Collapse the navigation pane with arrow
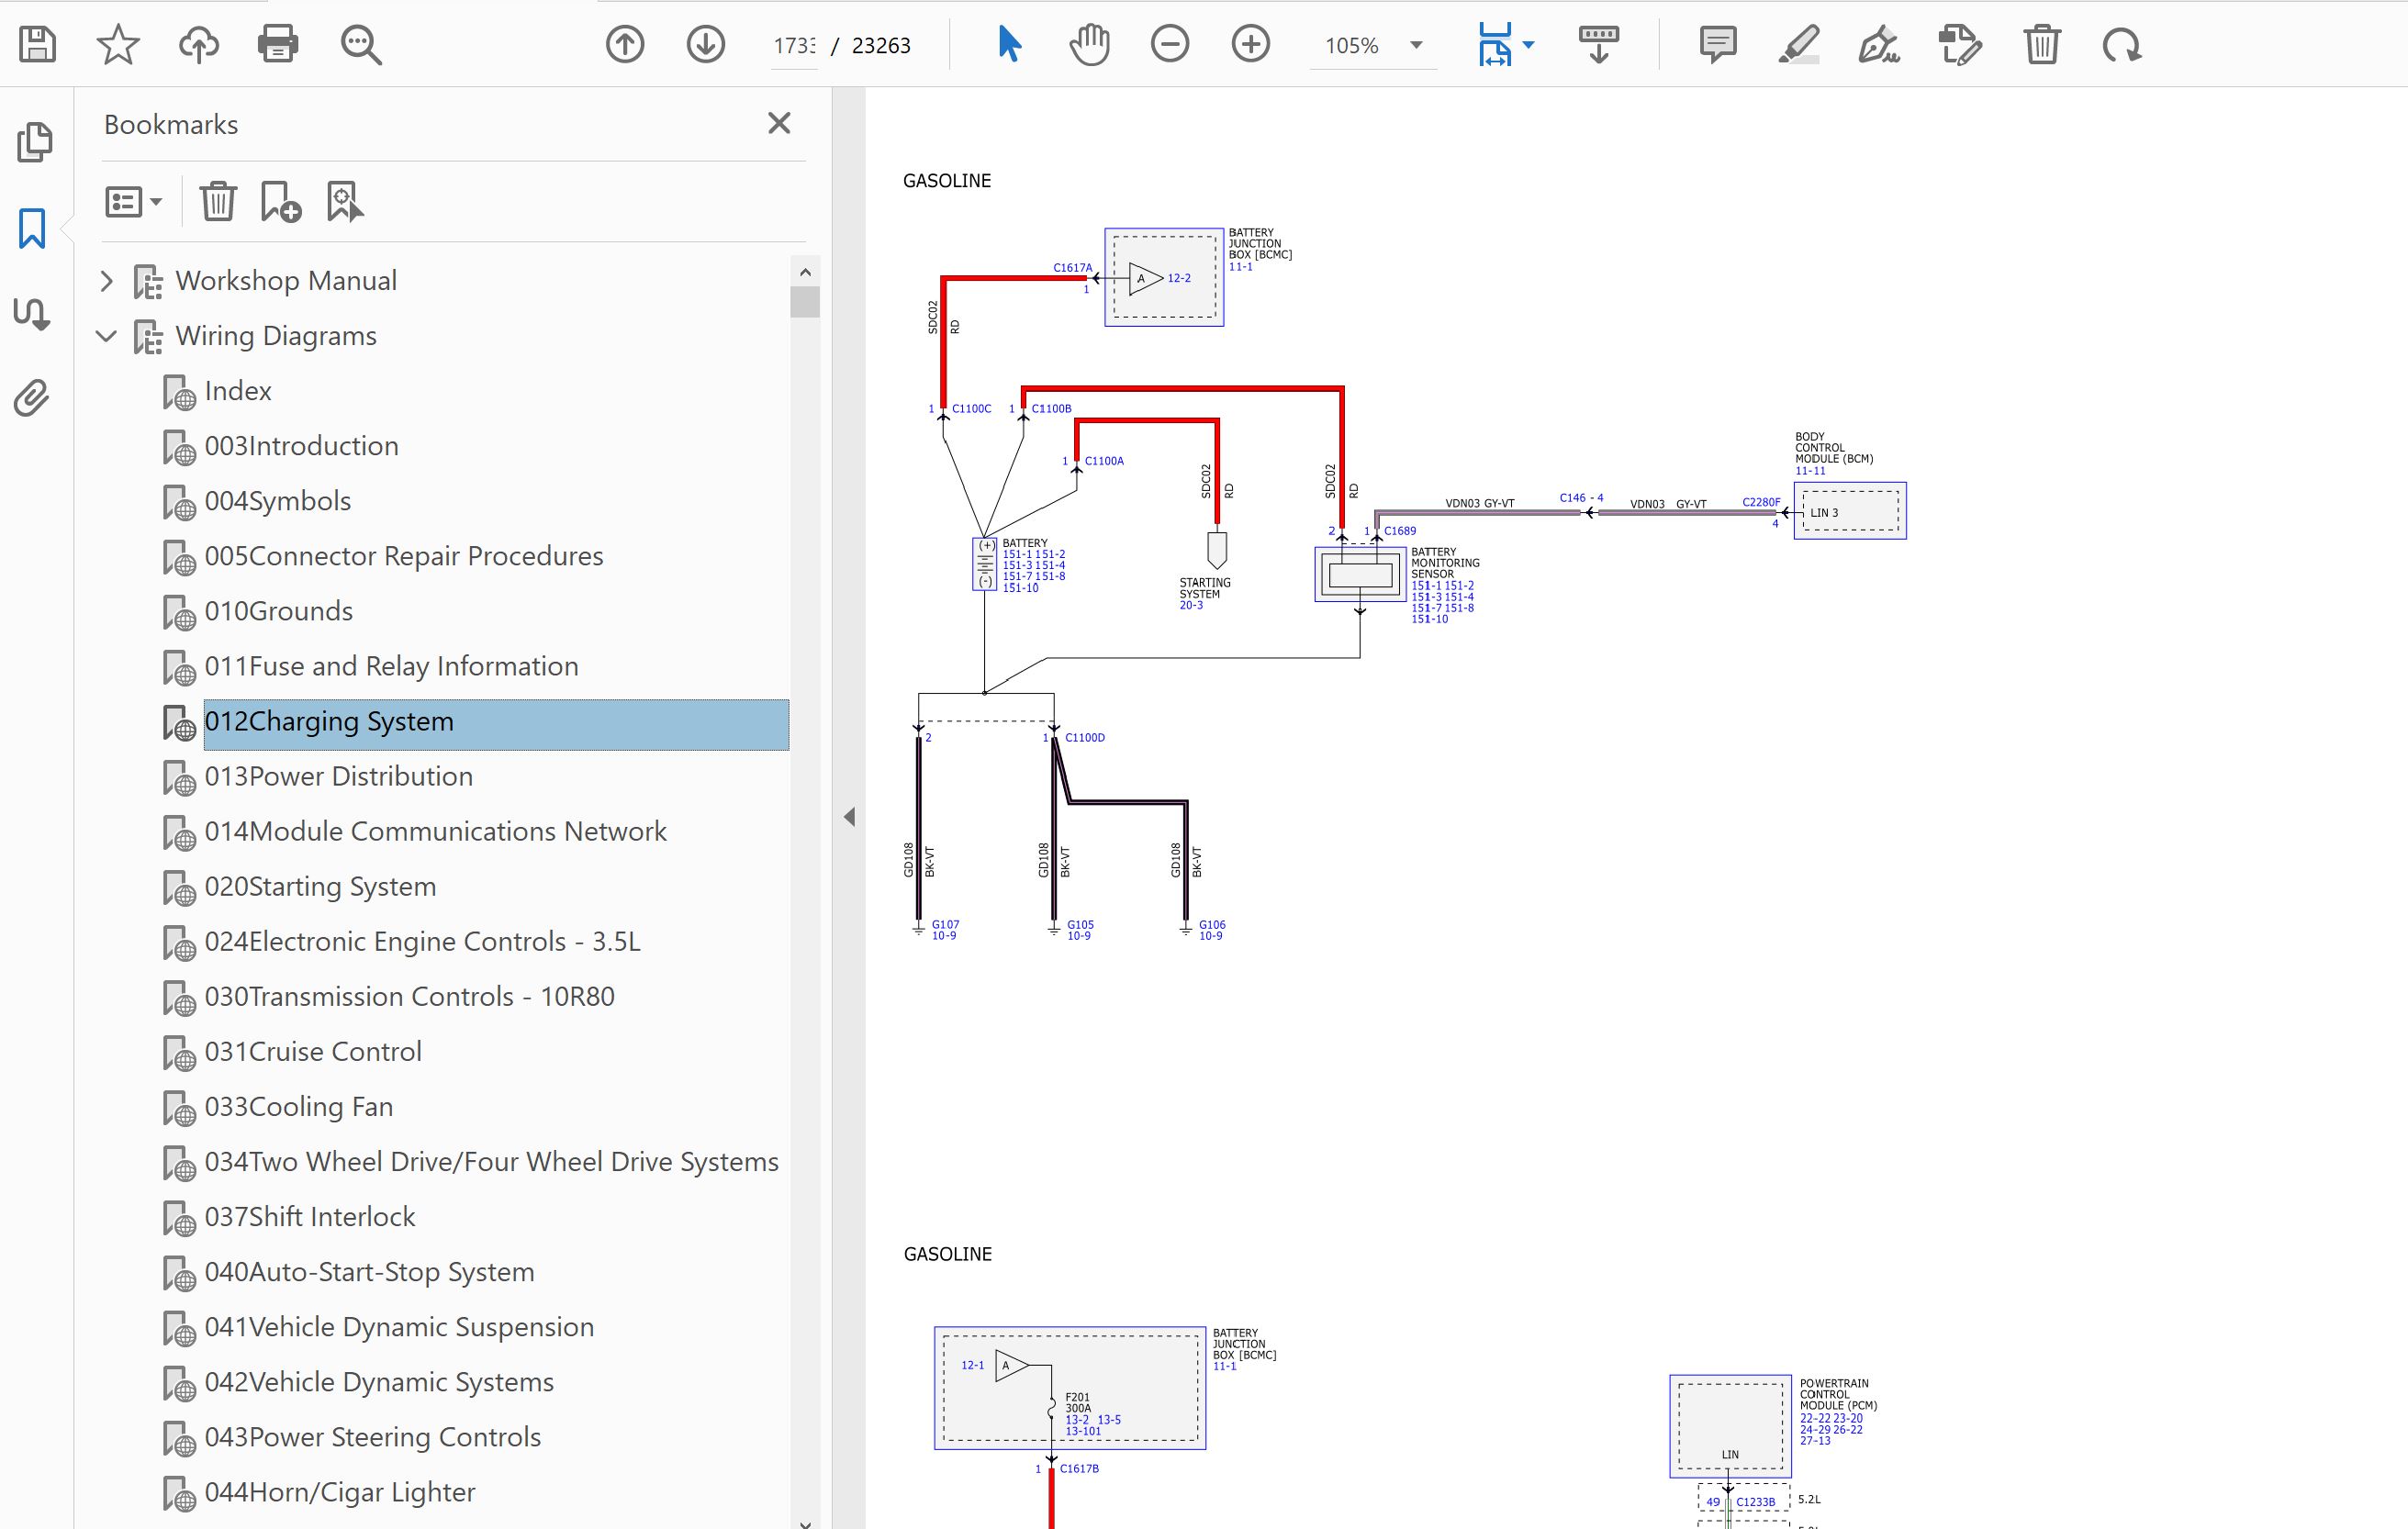The height and width of the screenshot is (1529, 2408). 849,817
